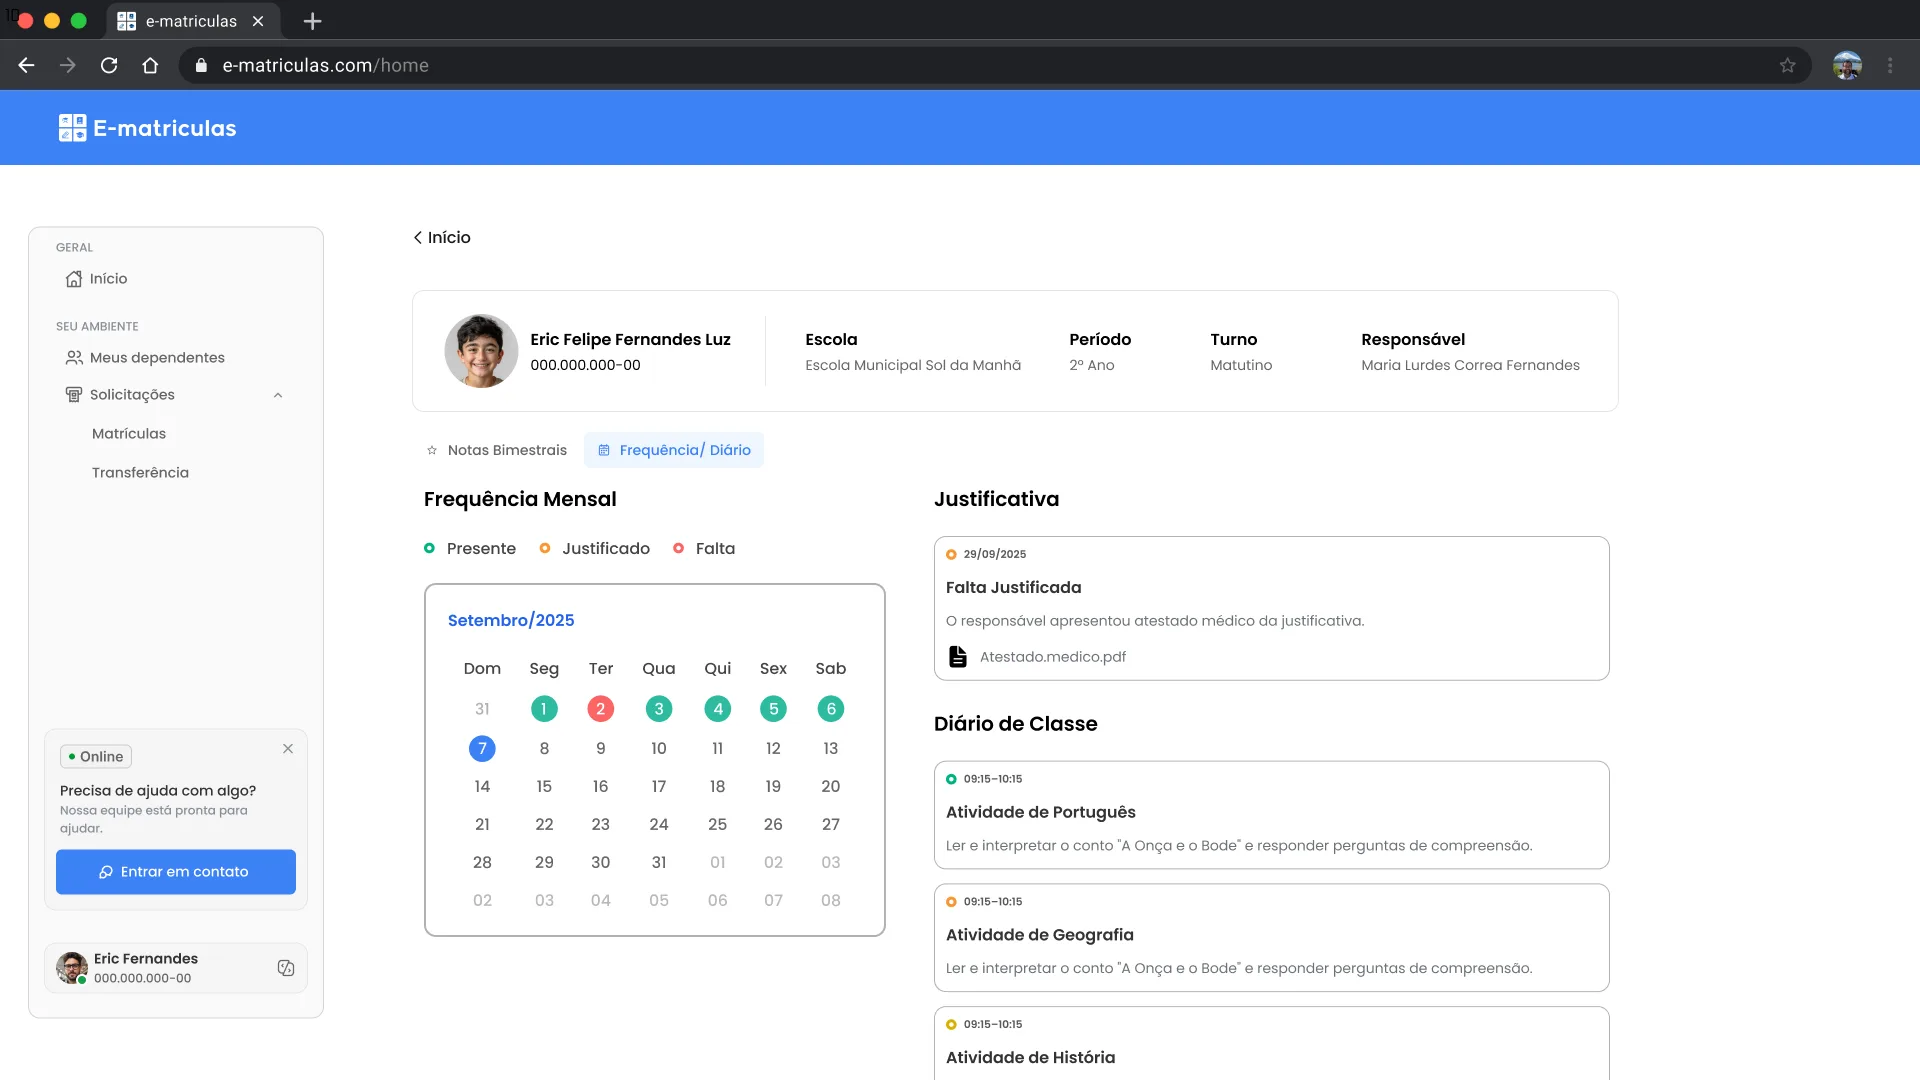Click the browser back arrow
Screen dimensions: 1920x1080
[27, 65]
